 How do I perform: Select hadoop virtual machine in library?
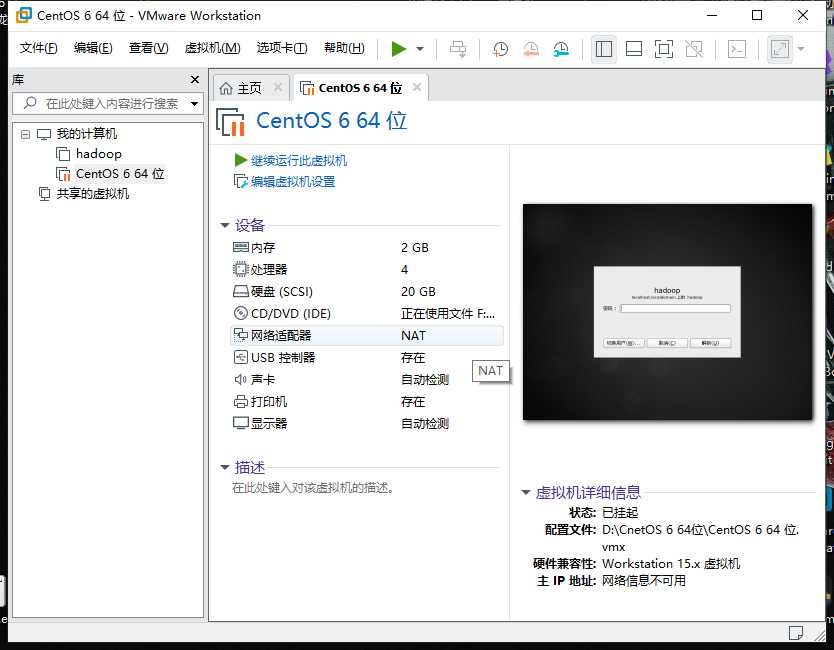99,154
